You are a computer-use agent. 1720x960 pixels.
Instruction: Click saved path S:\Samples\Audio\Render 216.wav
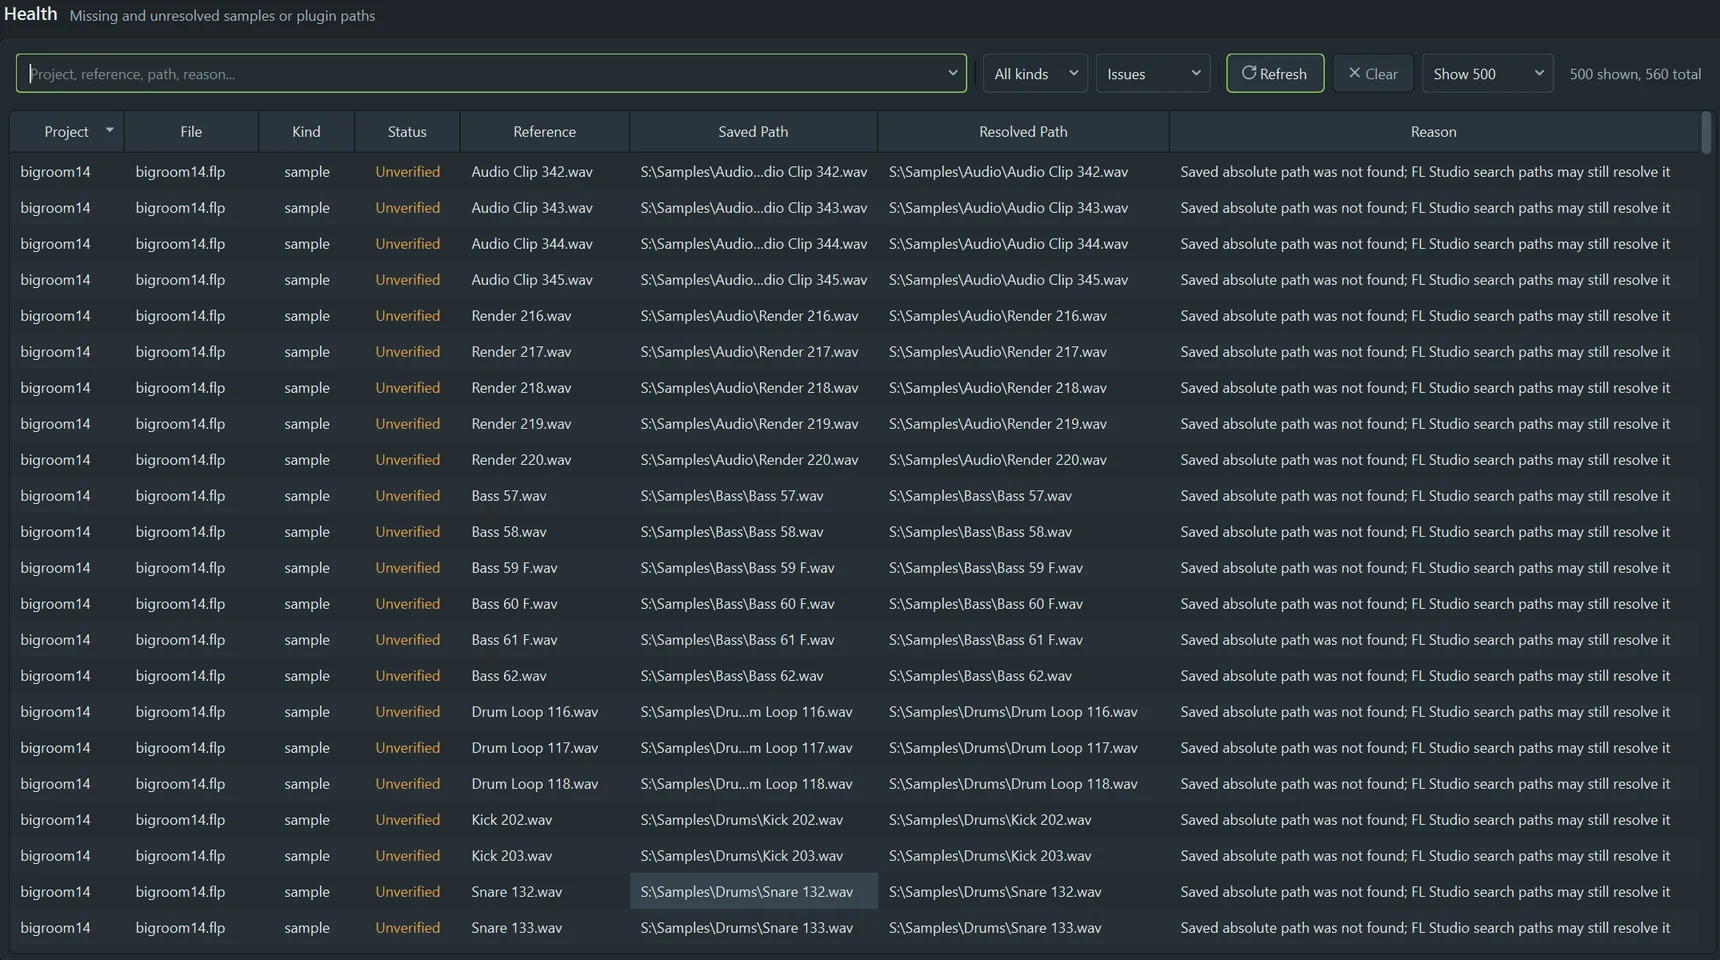pos(754,316)
